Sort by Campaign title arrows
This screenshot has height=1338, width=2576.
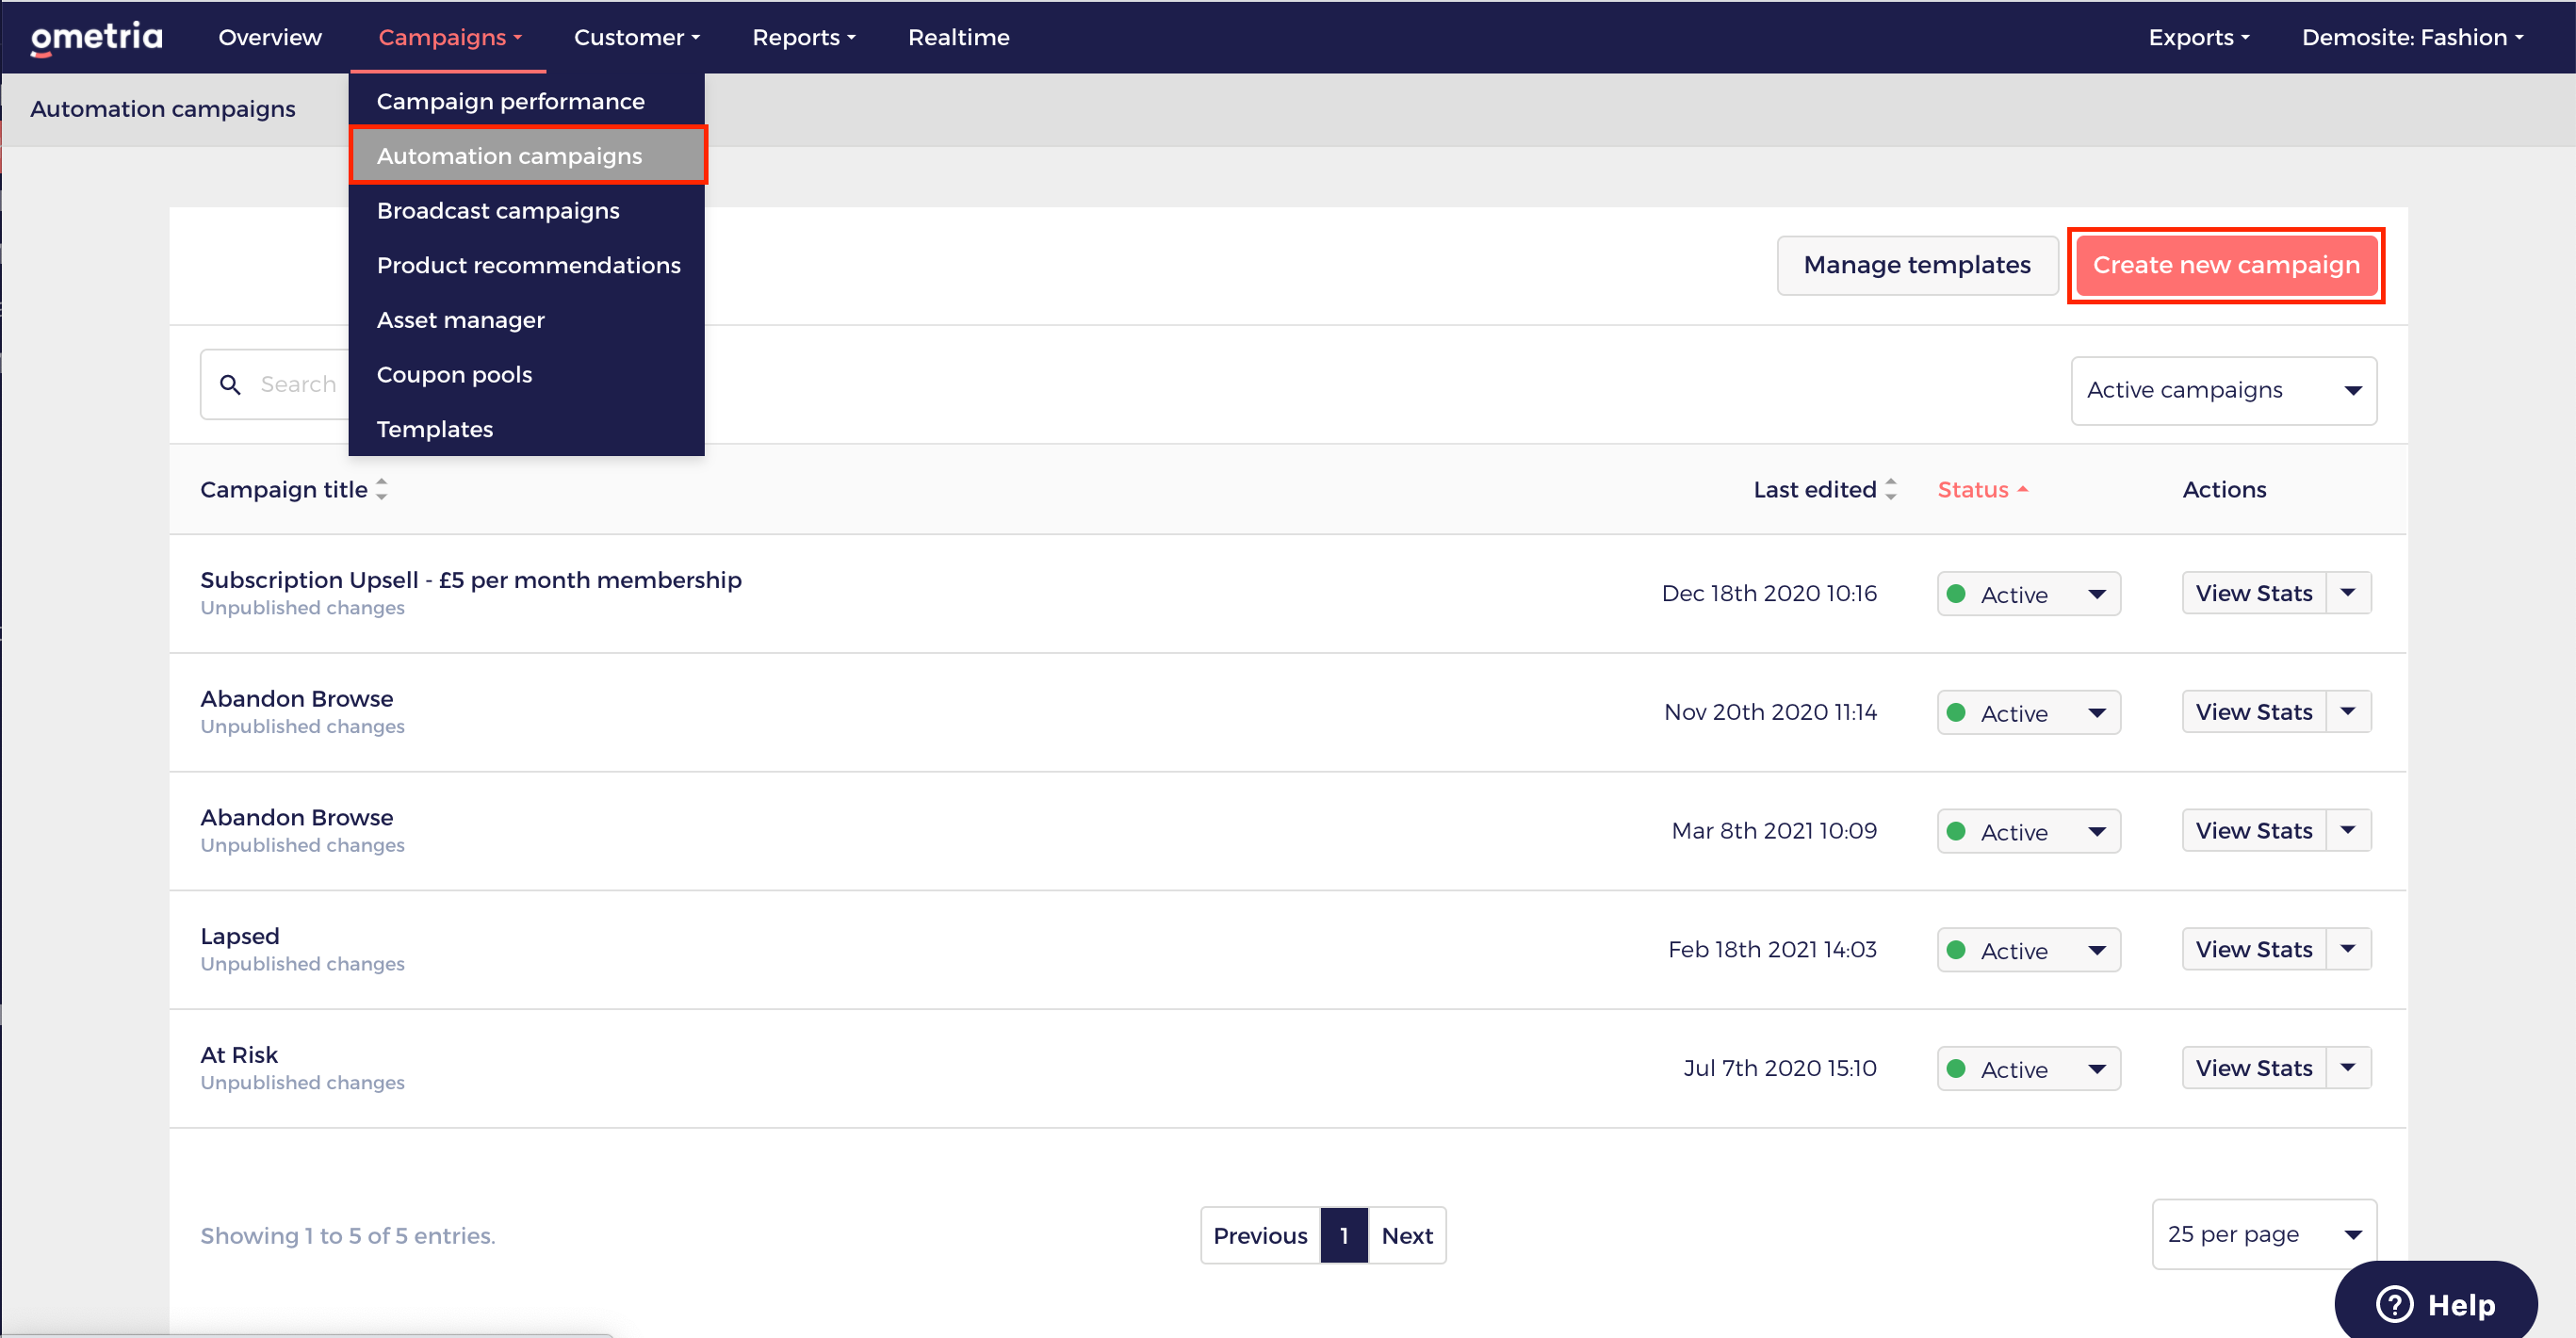tap(381, 489)
